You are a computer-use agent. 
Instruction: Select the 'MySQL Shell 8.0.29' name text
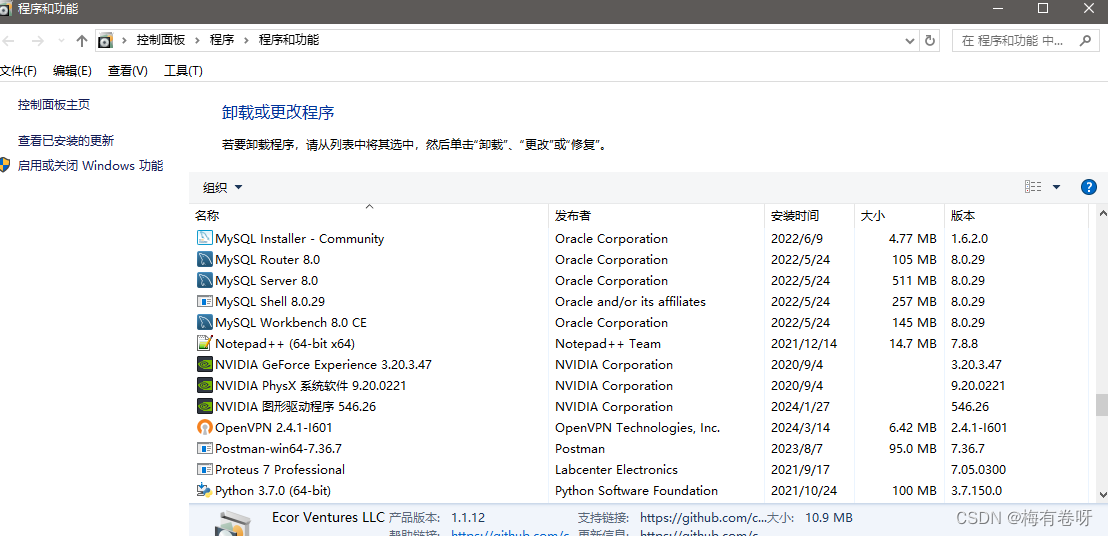(270, 302)
